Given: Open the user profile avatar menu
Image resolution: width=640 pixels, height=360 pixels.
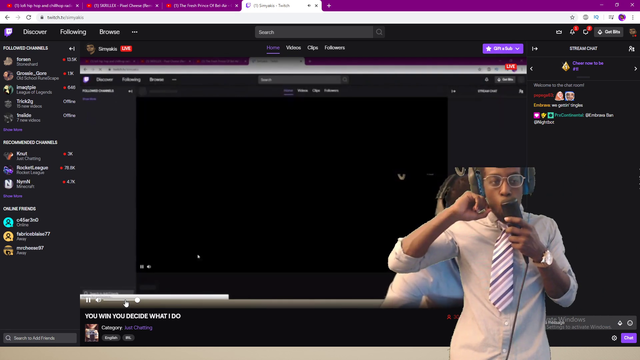Looking at the screenshot, I should click(632, 32).
